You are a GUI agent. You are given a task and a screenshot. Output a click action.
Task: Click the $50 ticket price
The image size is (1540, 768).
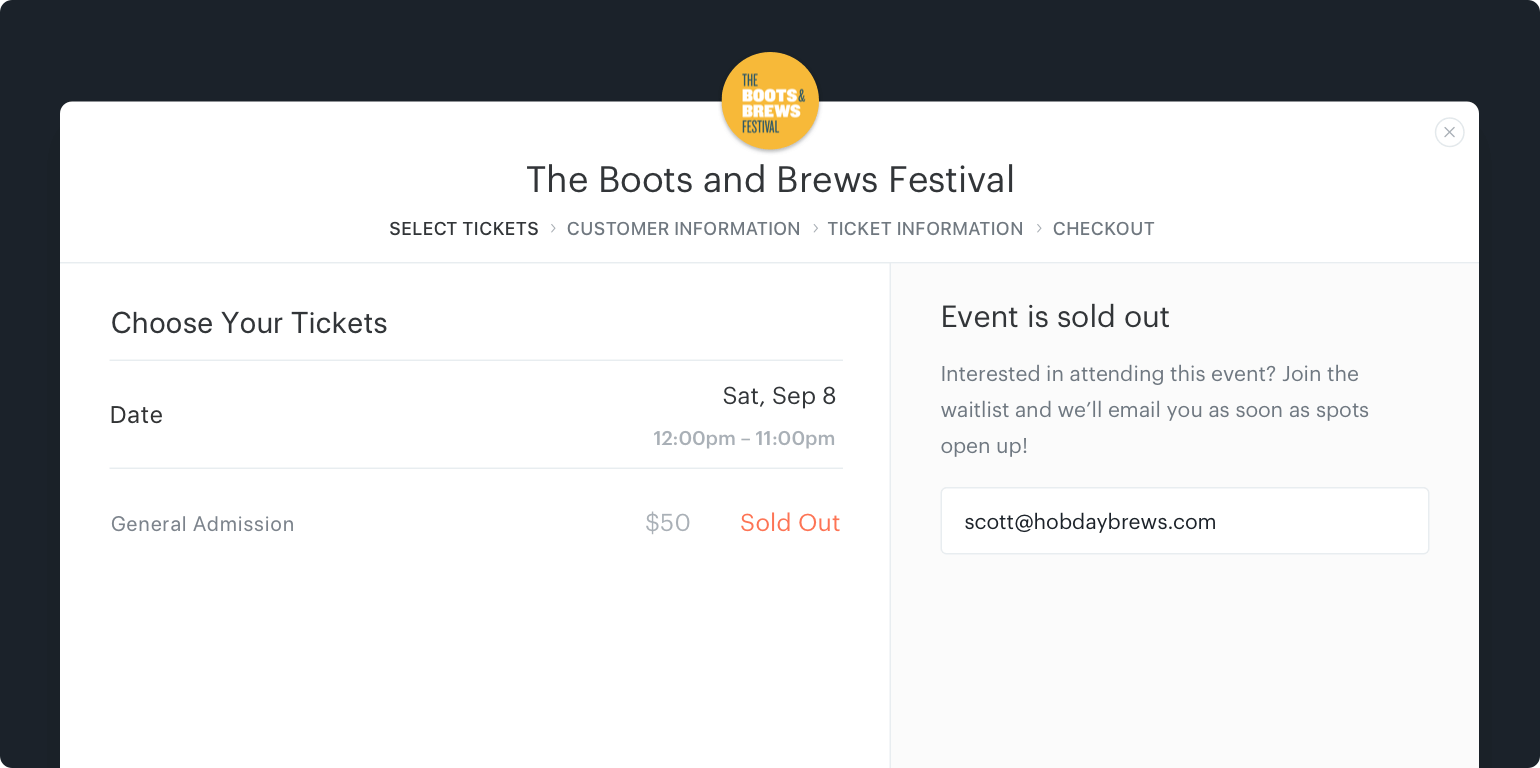(x=667, y=523)
